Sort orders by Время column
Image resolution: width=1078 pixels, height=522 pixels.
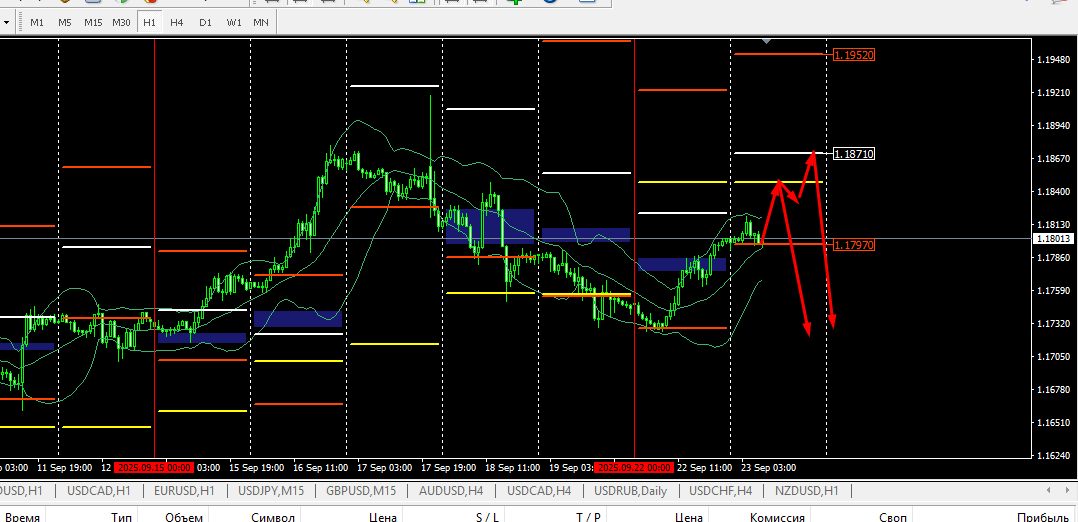point(23,518)
